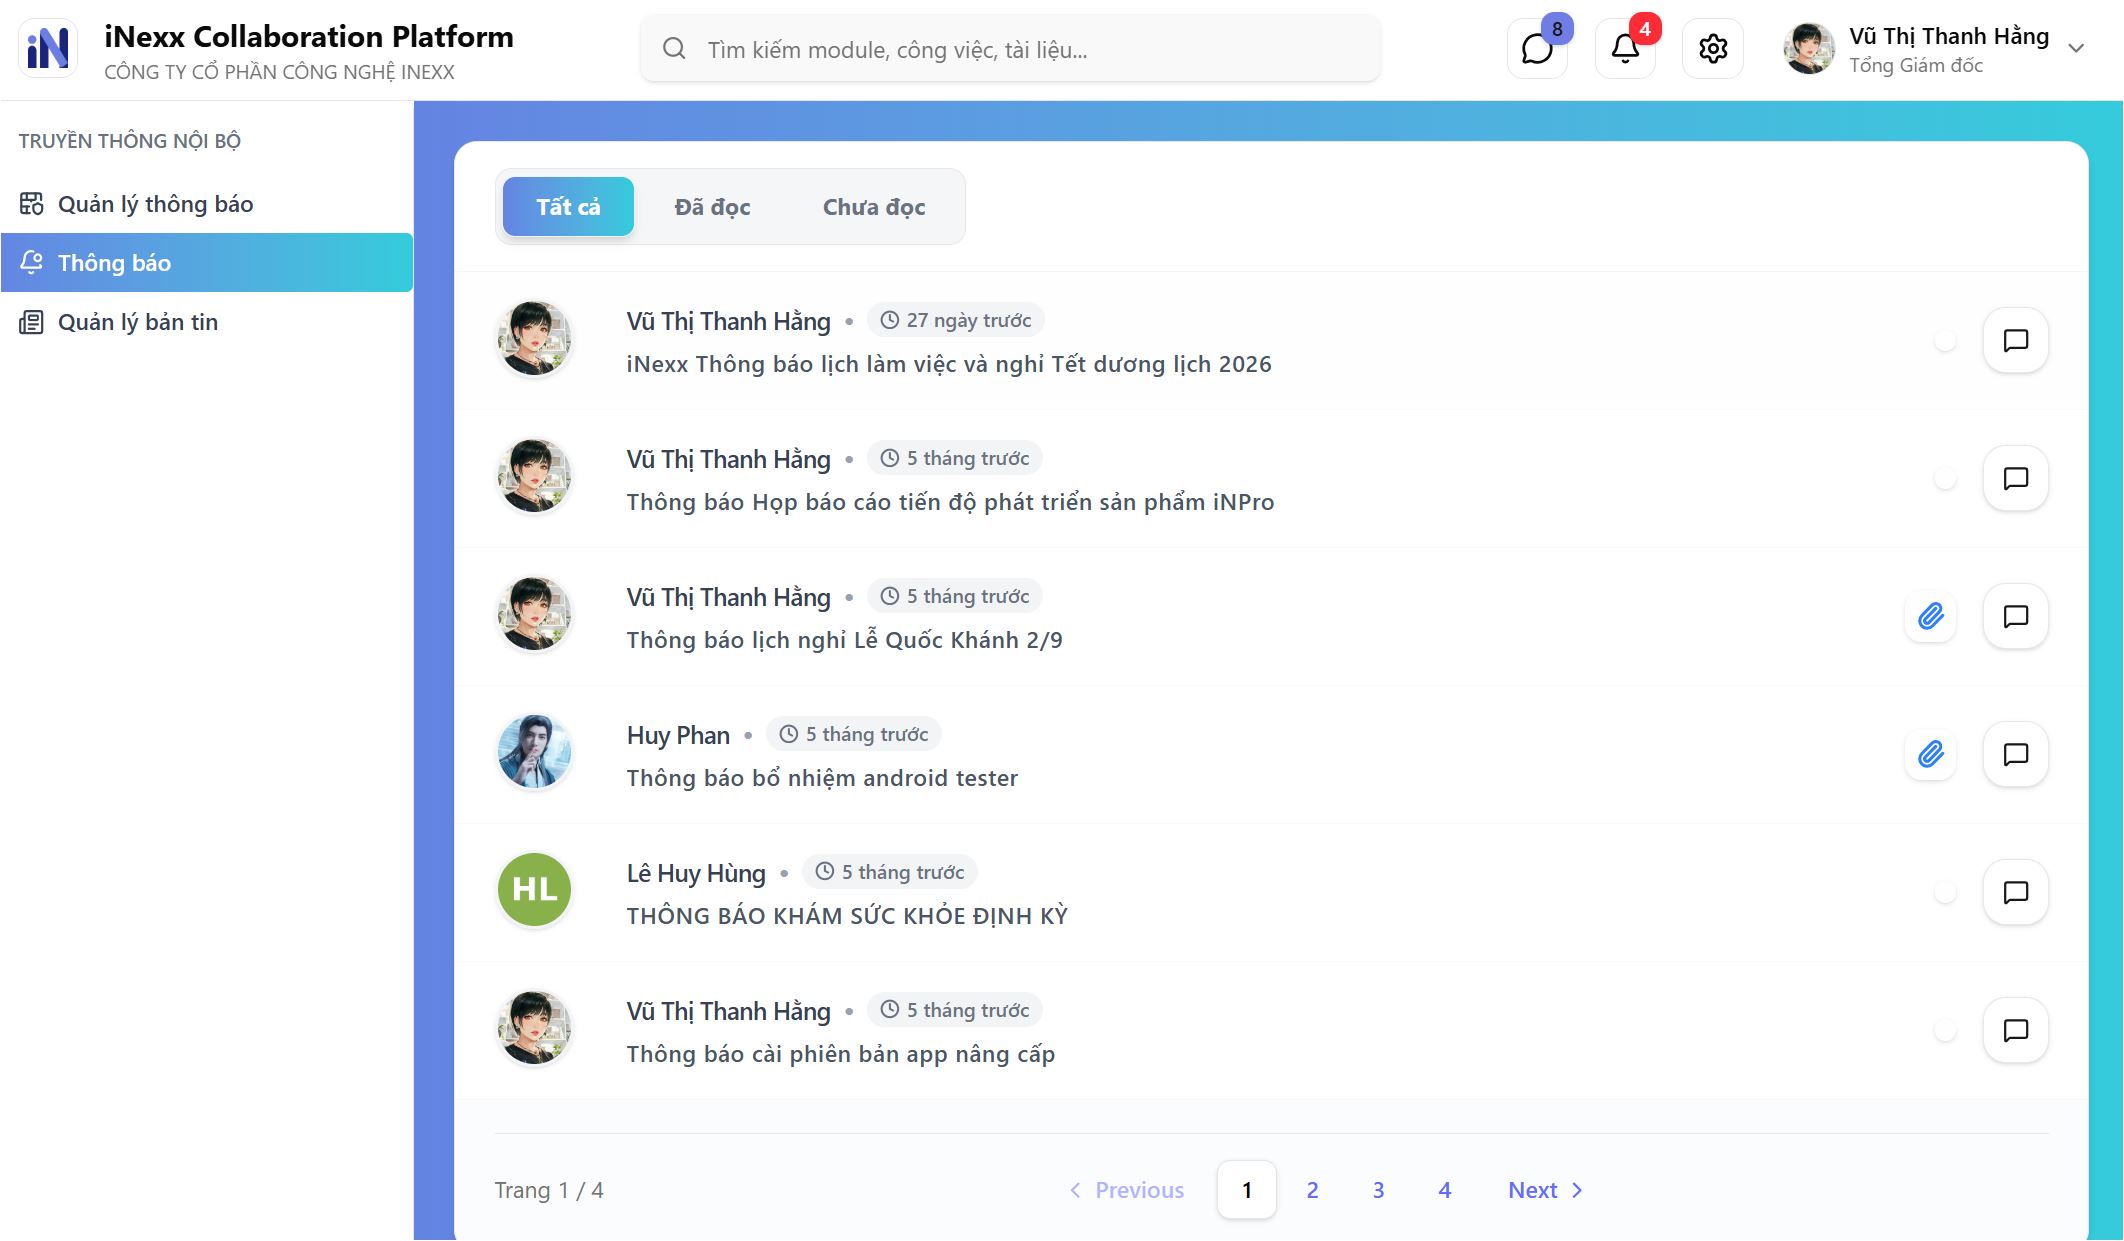Go to page 4 of notifications
Image resolution: width=2124 pixels, height=1241 pixels.
pos(1444,1190)
